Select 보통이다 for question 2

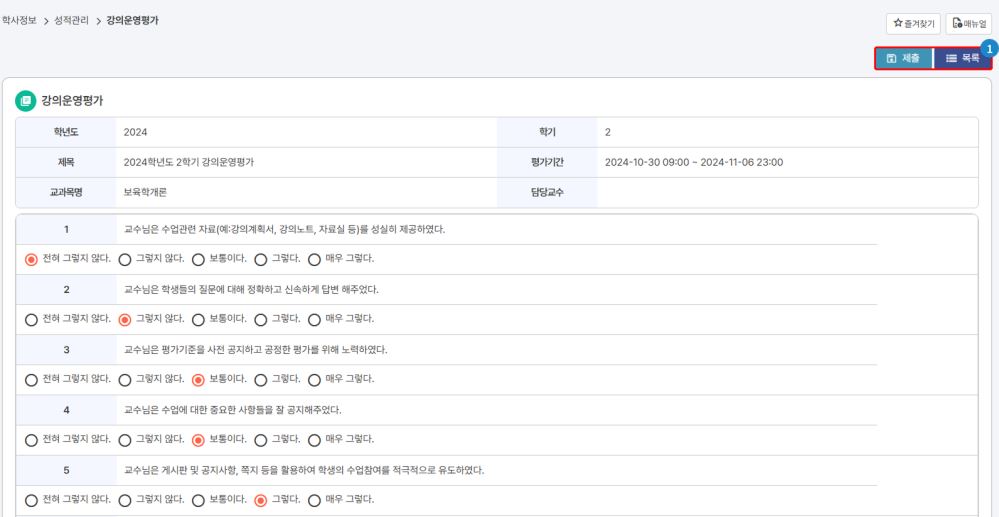coord(198,319)
